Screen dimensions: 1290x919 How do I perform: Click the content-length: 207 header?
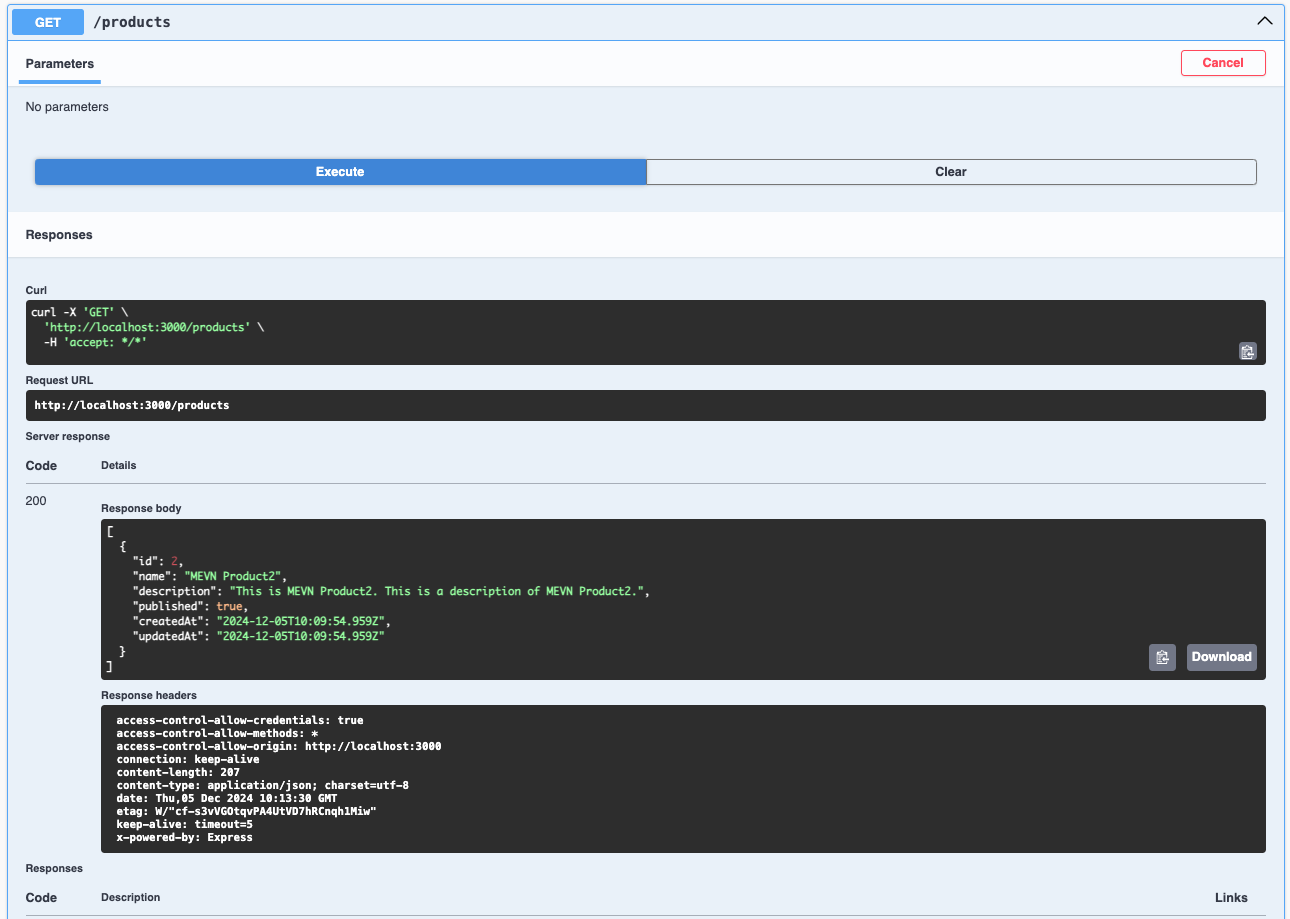click(178, 772)
